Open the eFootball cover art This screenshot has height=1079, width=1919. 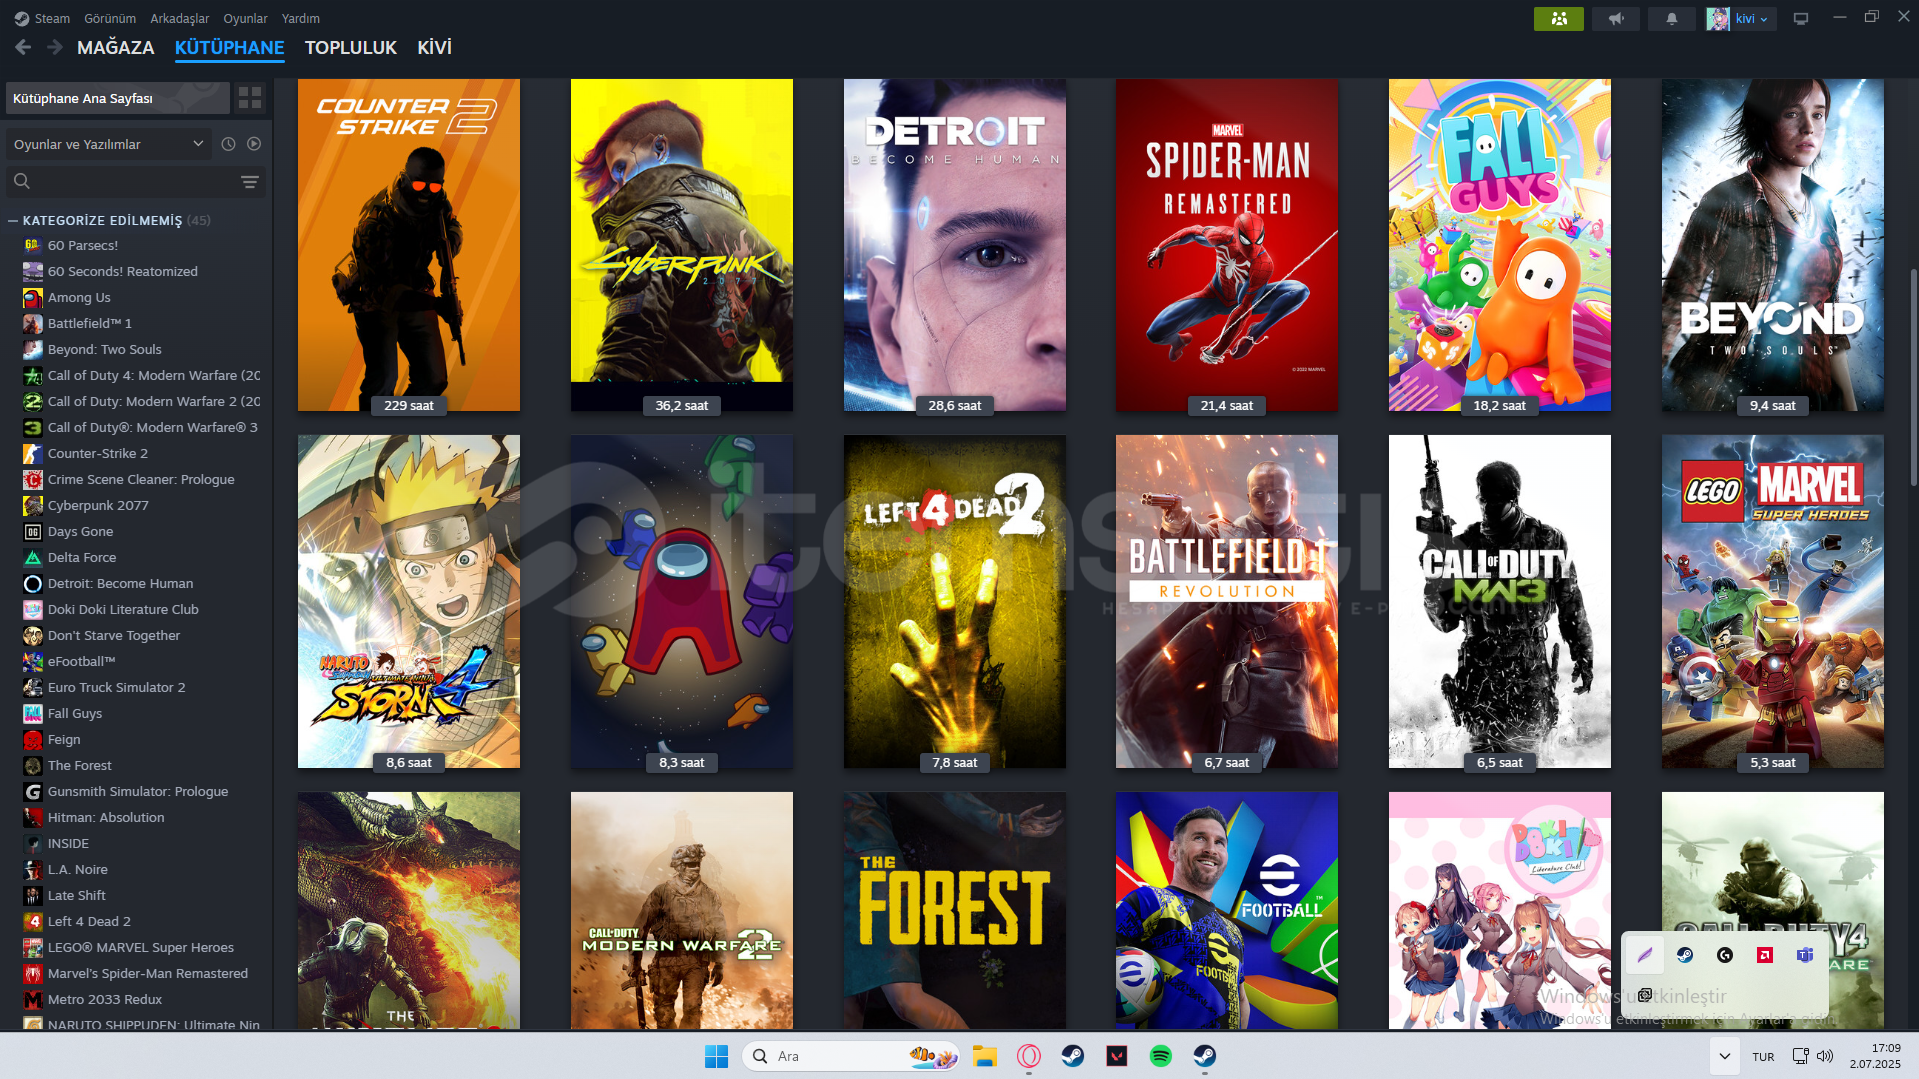[x=1227, y=910]
